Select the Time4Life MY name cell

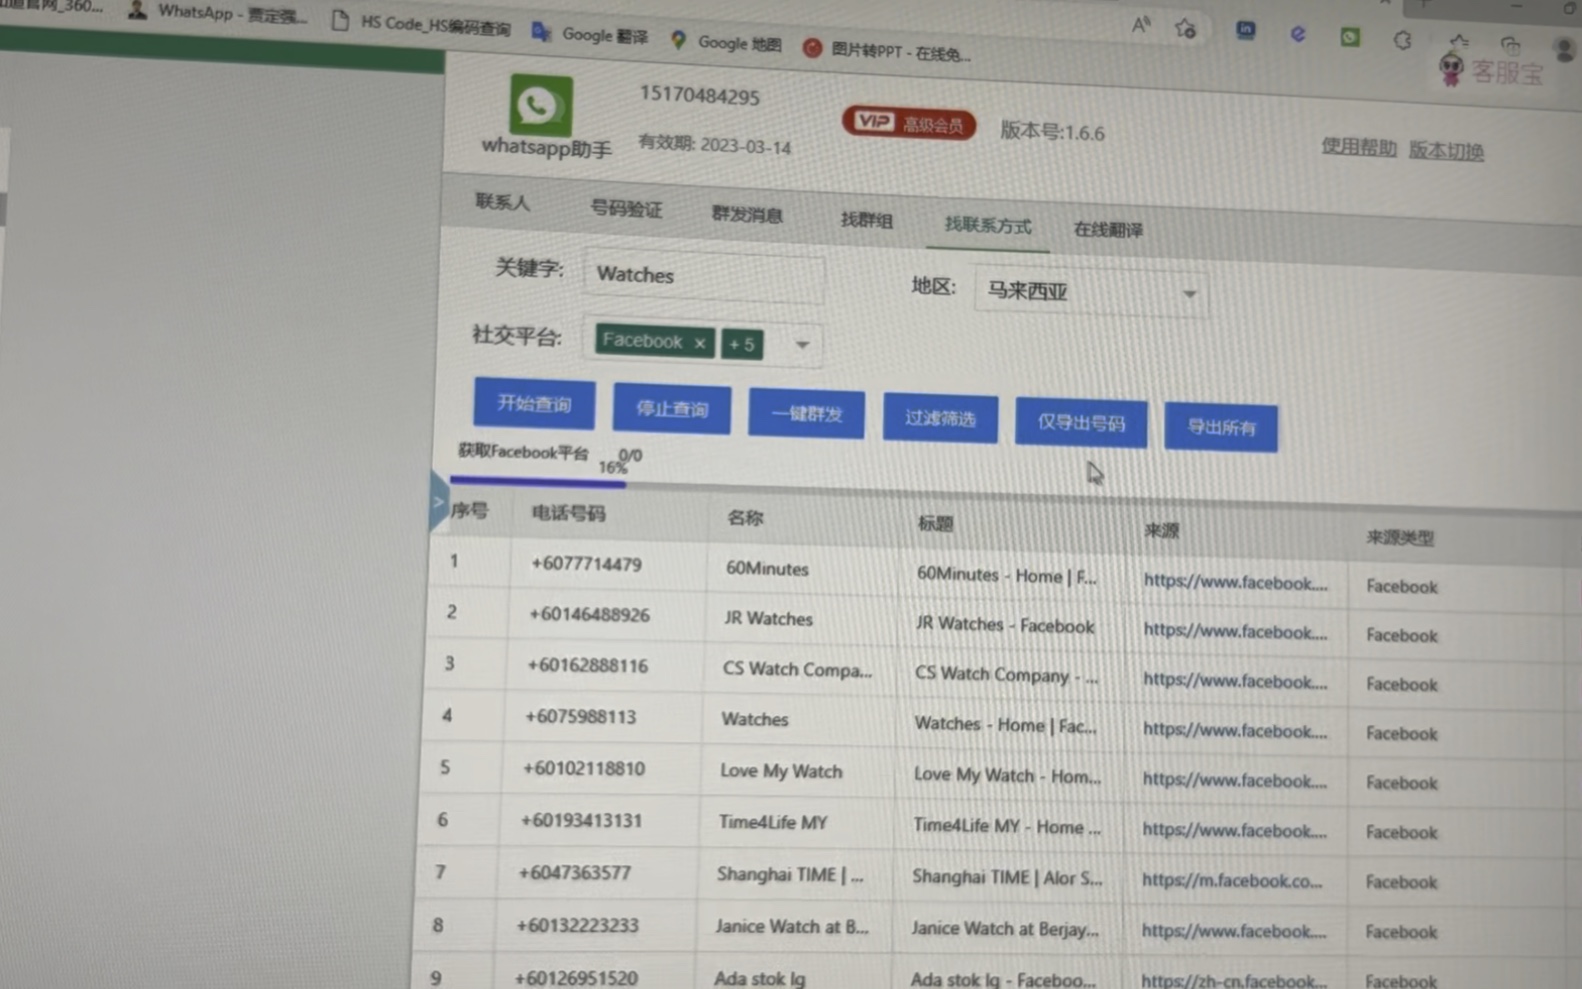[773, 822]
